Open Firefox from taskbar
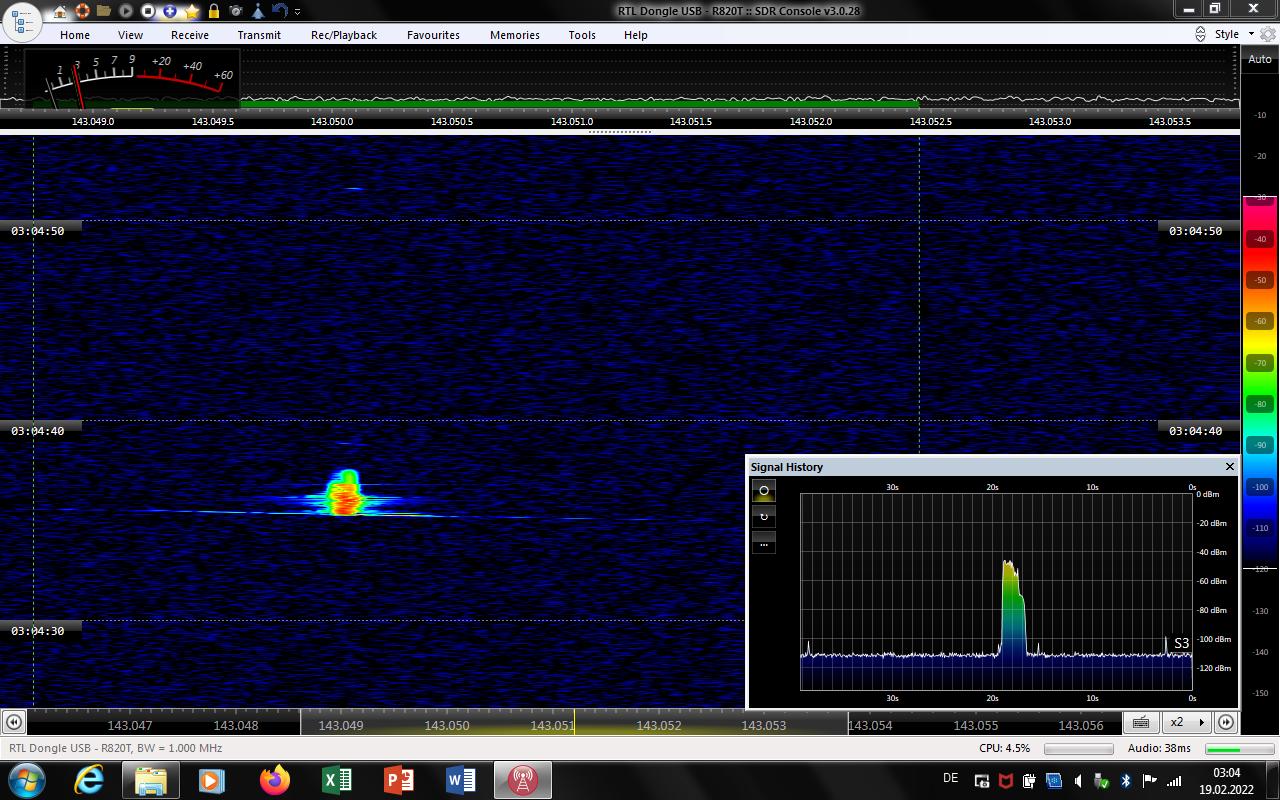This screenshot has width=1280, height=800. pyautogui.click(x=274, y=780)
